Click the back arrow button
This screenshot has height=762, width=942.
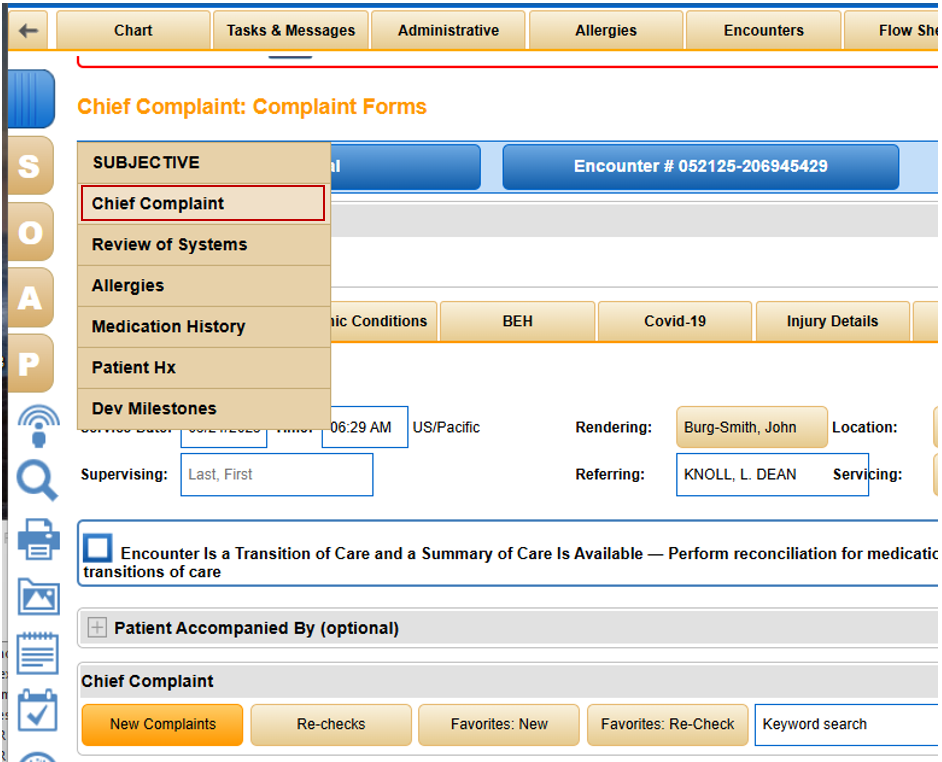(x=28, y=30)
